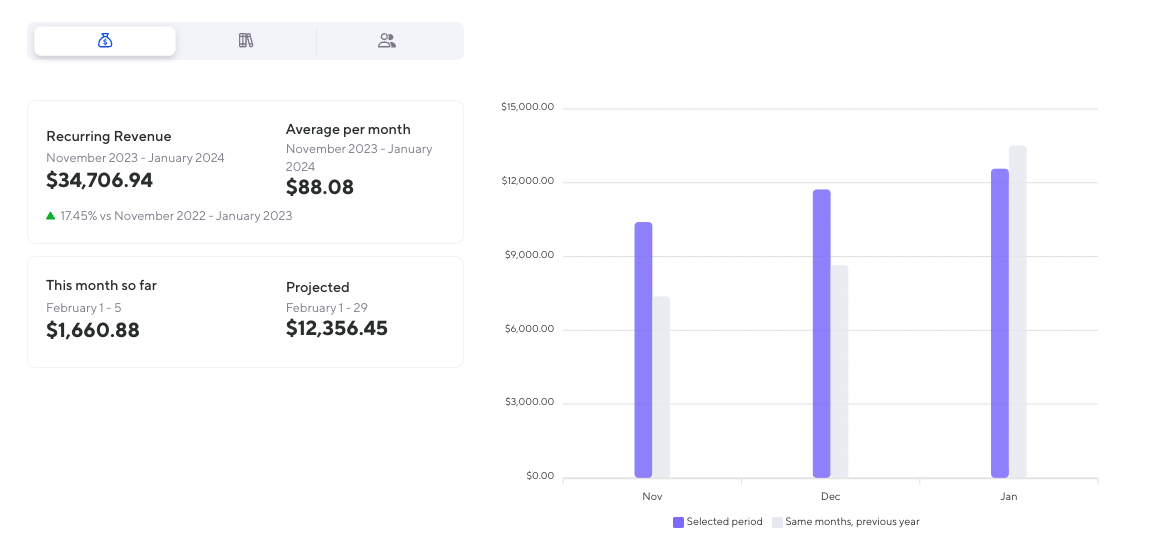This screenshot has height=545, width=1161.
Task: Click the gray January previous-year bar
Action: (1018, 311)
